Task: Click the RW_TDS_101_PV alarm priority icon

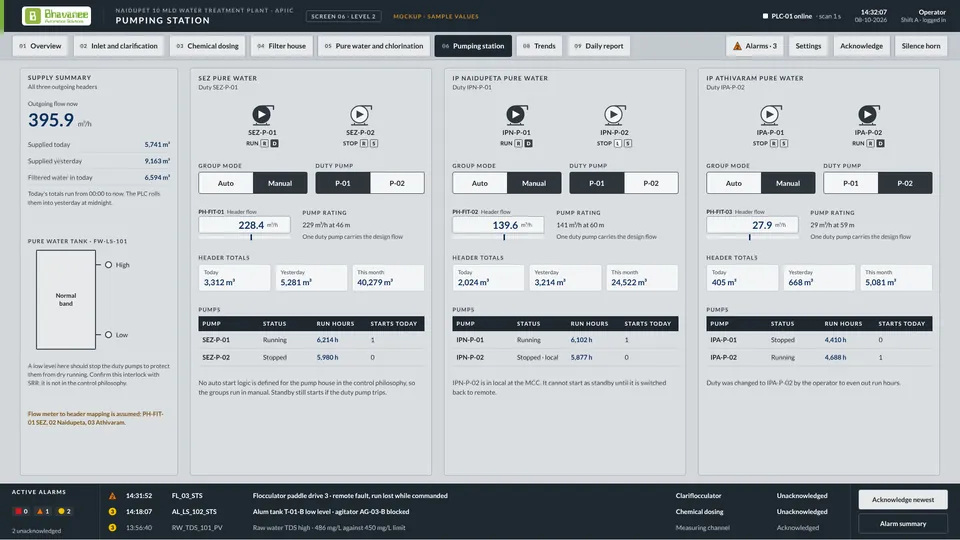Action: coord(113,528)
